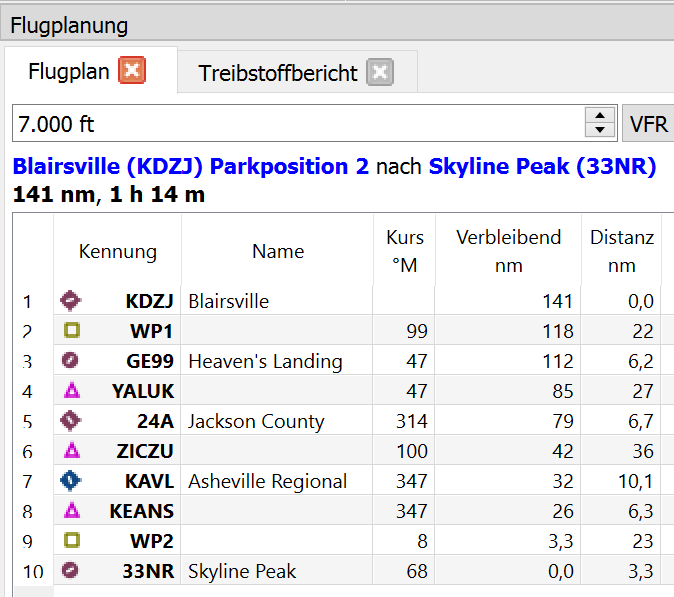Select the KEANS identifier cell
This screenshot has width=674, height=597.
coord(117,511)
